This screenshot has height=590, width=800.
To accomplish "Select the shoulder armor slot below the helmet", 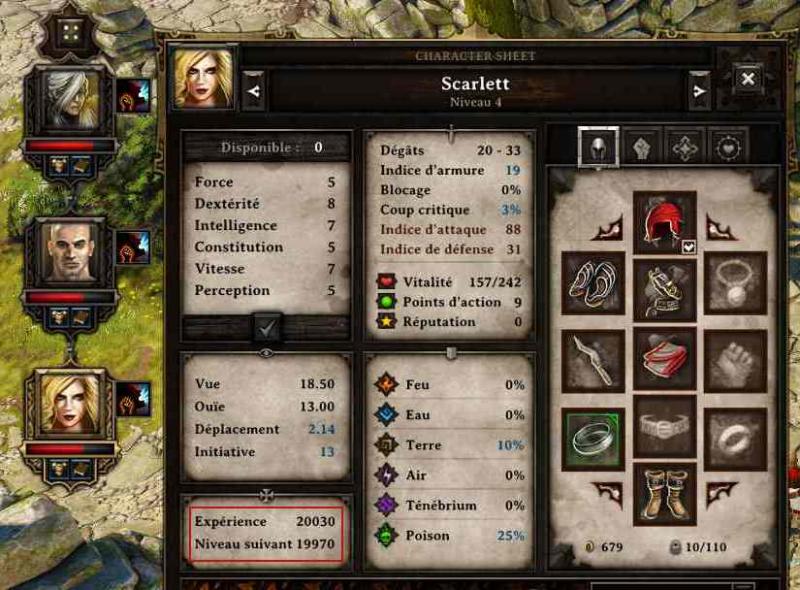I will pyautogui.click(x=664, y=290).
